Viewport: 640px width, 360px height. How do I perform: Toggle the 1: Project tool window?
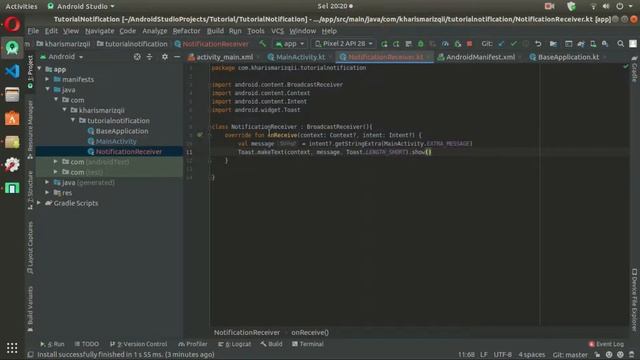(30, 72)
